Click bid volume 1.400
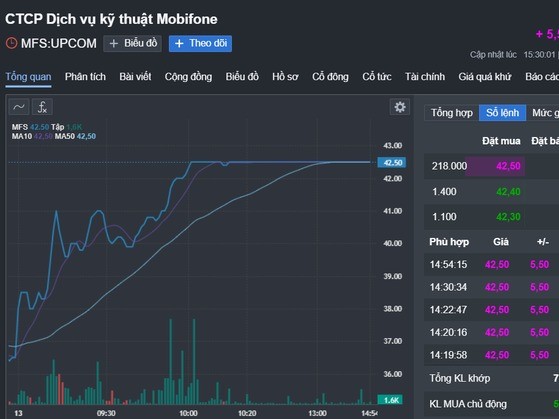Screen dimensions: 559x419 [444, 192]
